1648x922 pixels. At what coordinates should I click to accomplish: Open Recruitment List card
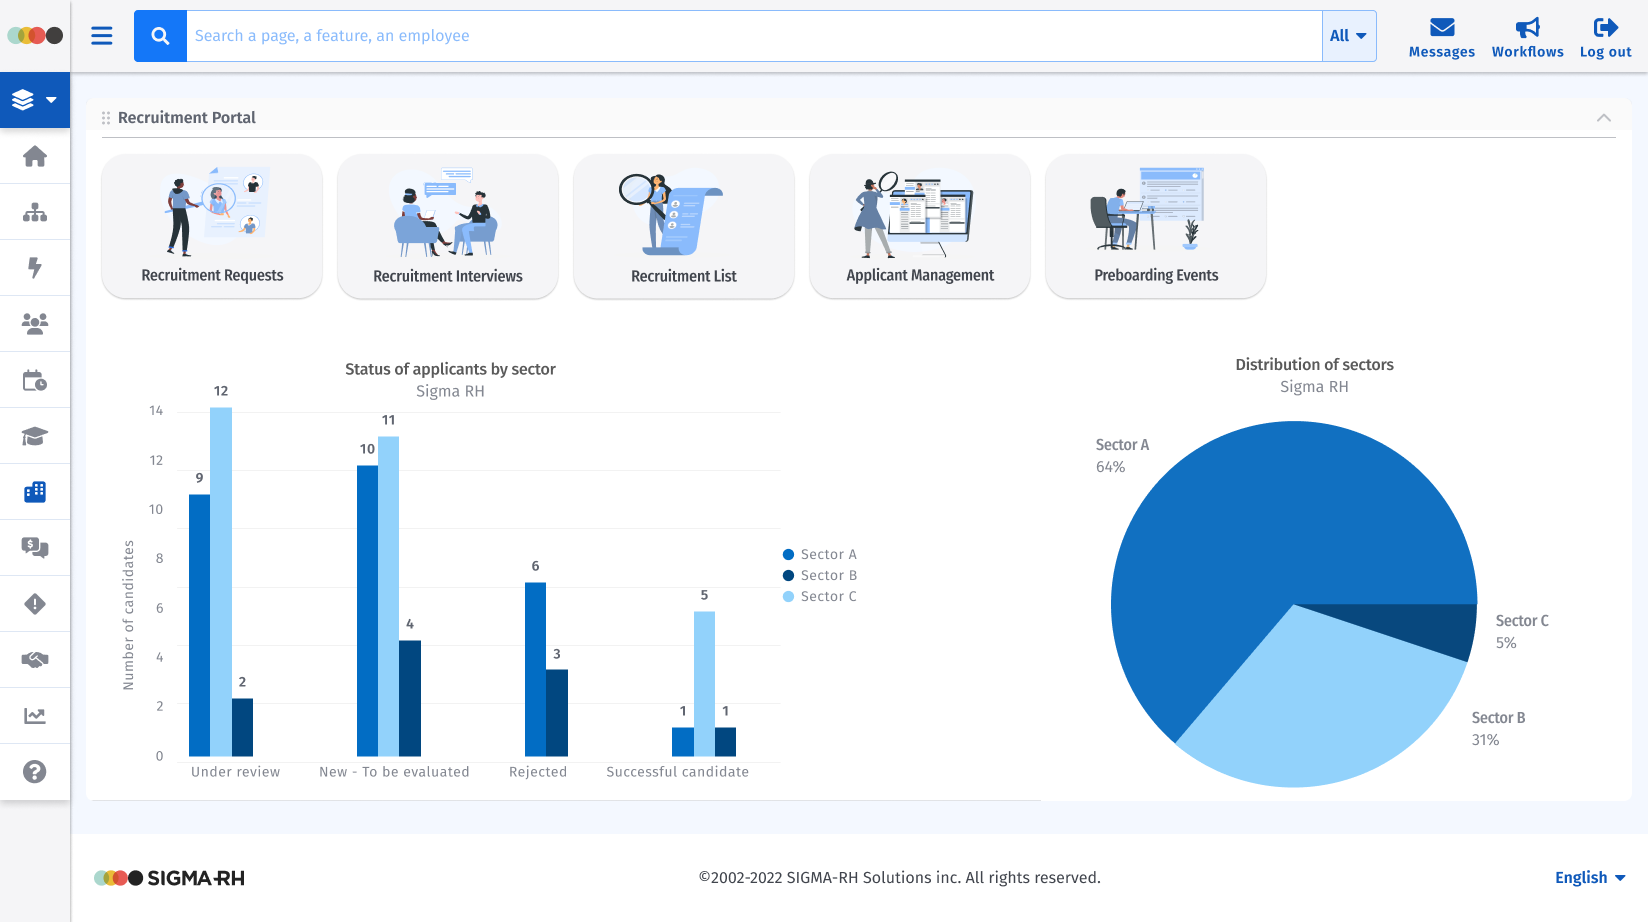pos(684,226)
